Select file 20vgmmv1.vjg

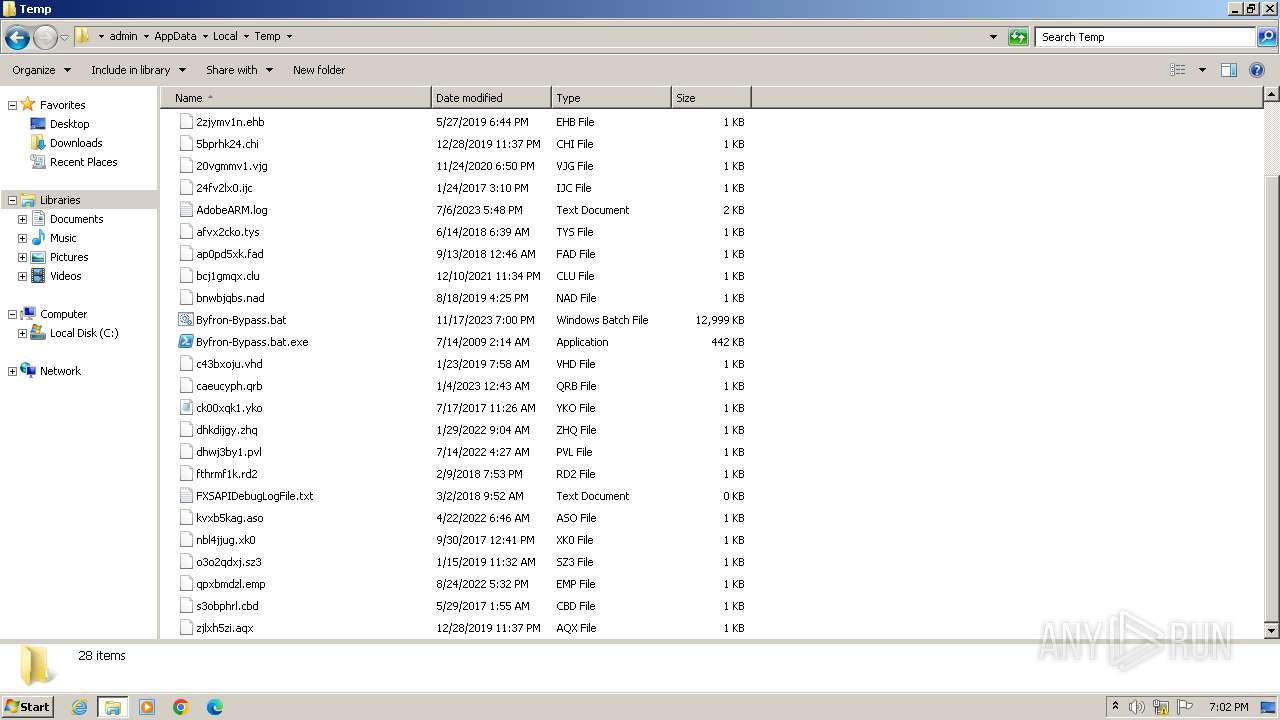(x=232, y=166)
